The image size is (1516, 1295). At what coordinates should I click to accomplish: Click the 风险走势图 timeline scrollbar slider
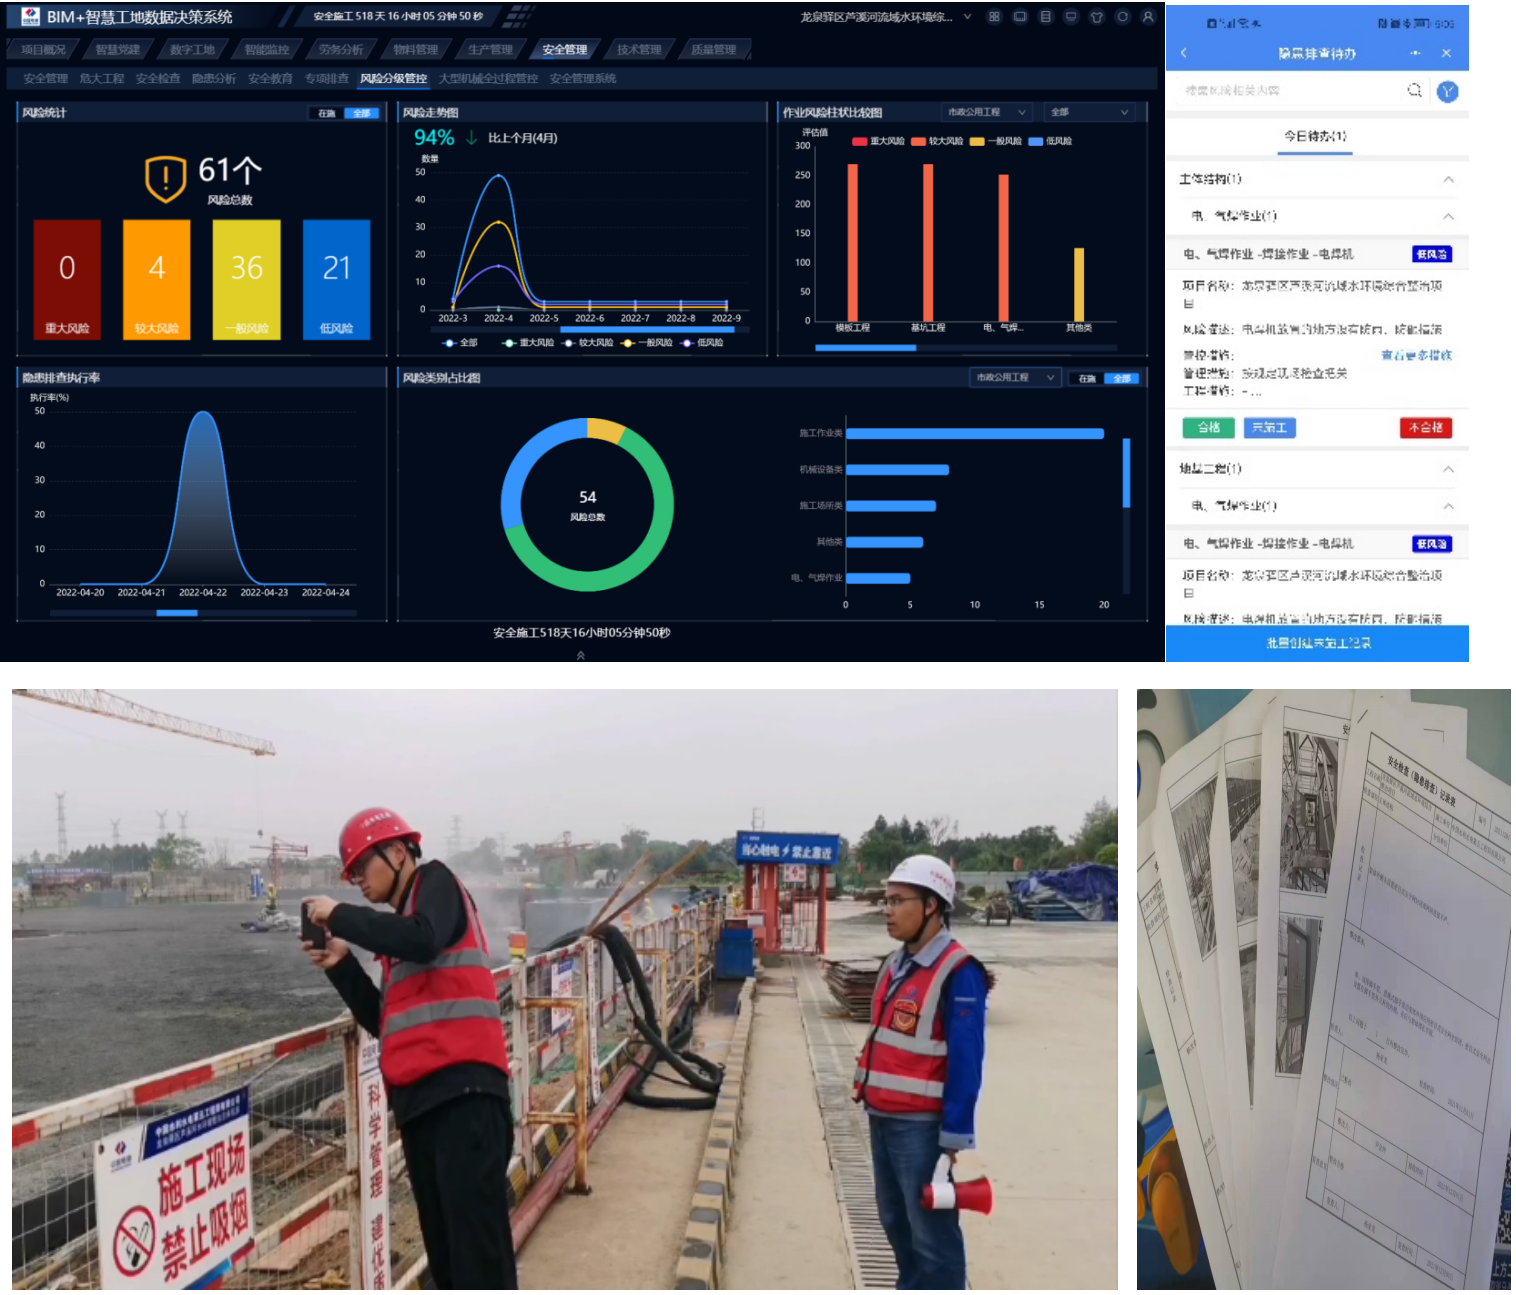coord(650,329)
